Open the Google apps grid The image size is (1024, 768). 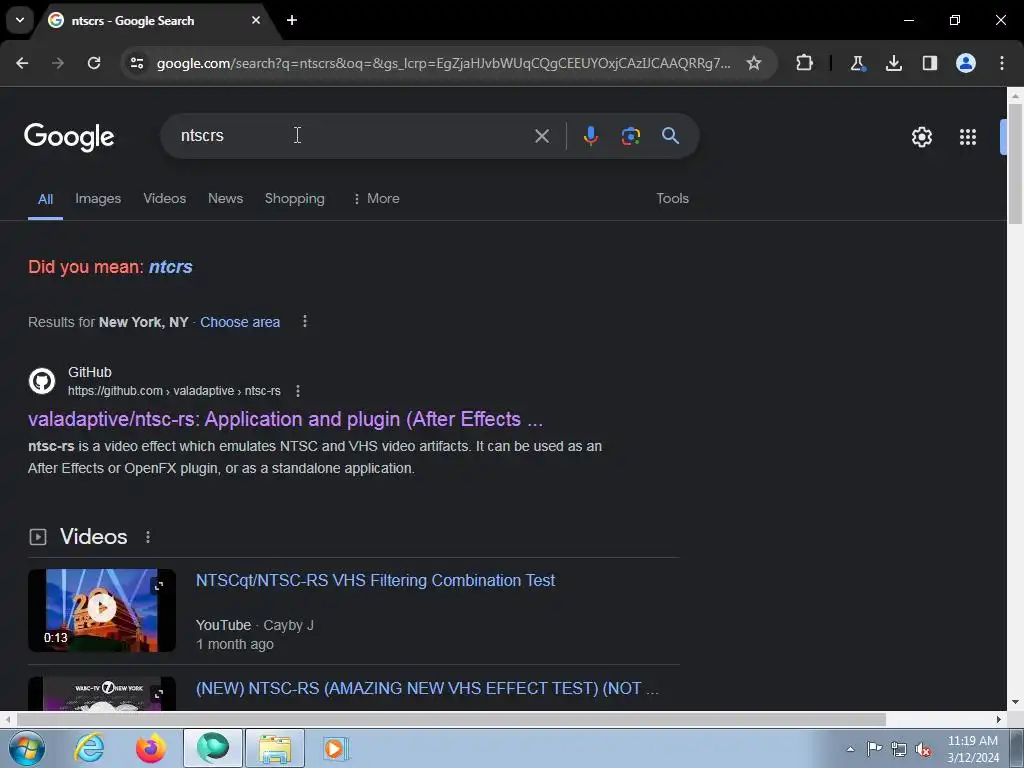click(968, 136)
